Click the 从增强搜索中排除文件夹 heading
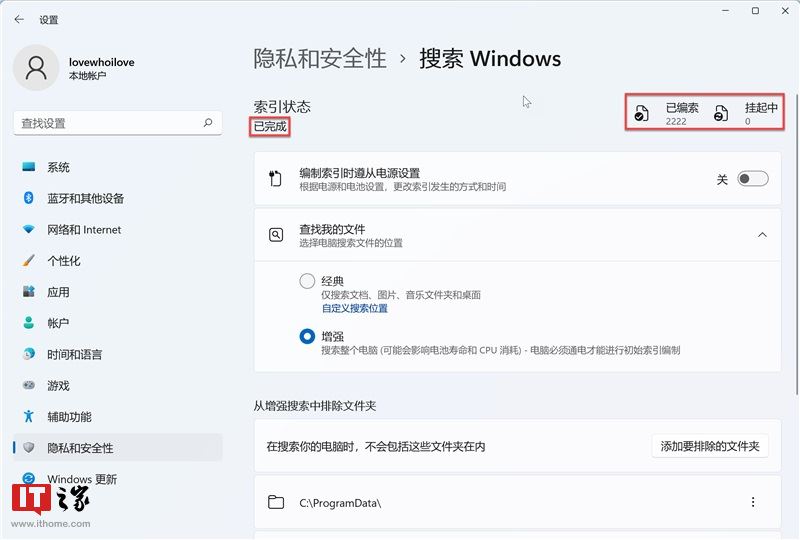Image resolution: width=800 pixels, height=540 pixels. [315, 406]
